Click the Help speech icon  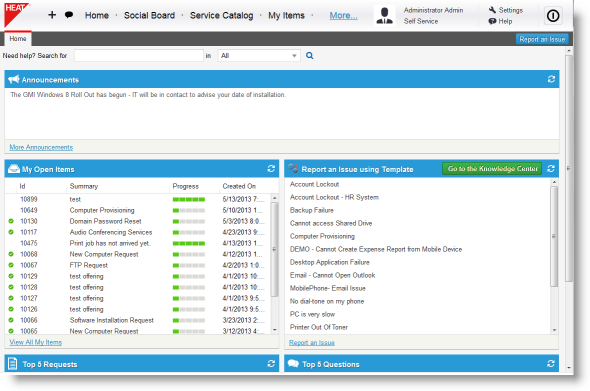point(492,21)
